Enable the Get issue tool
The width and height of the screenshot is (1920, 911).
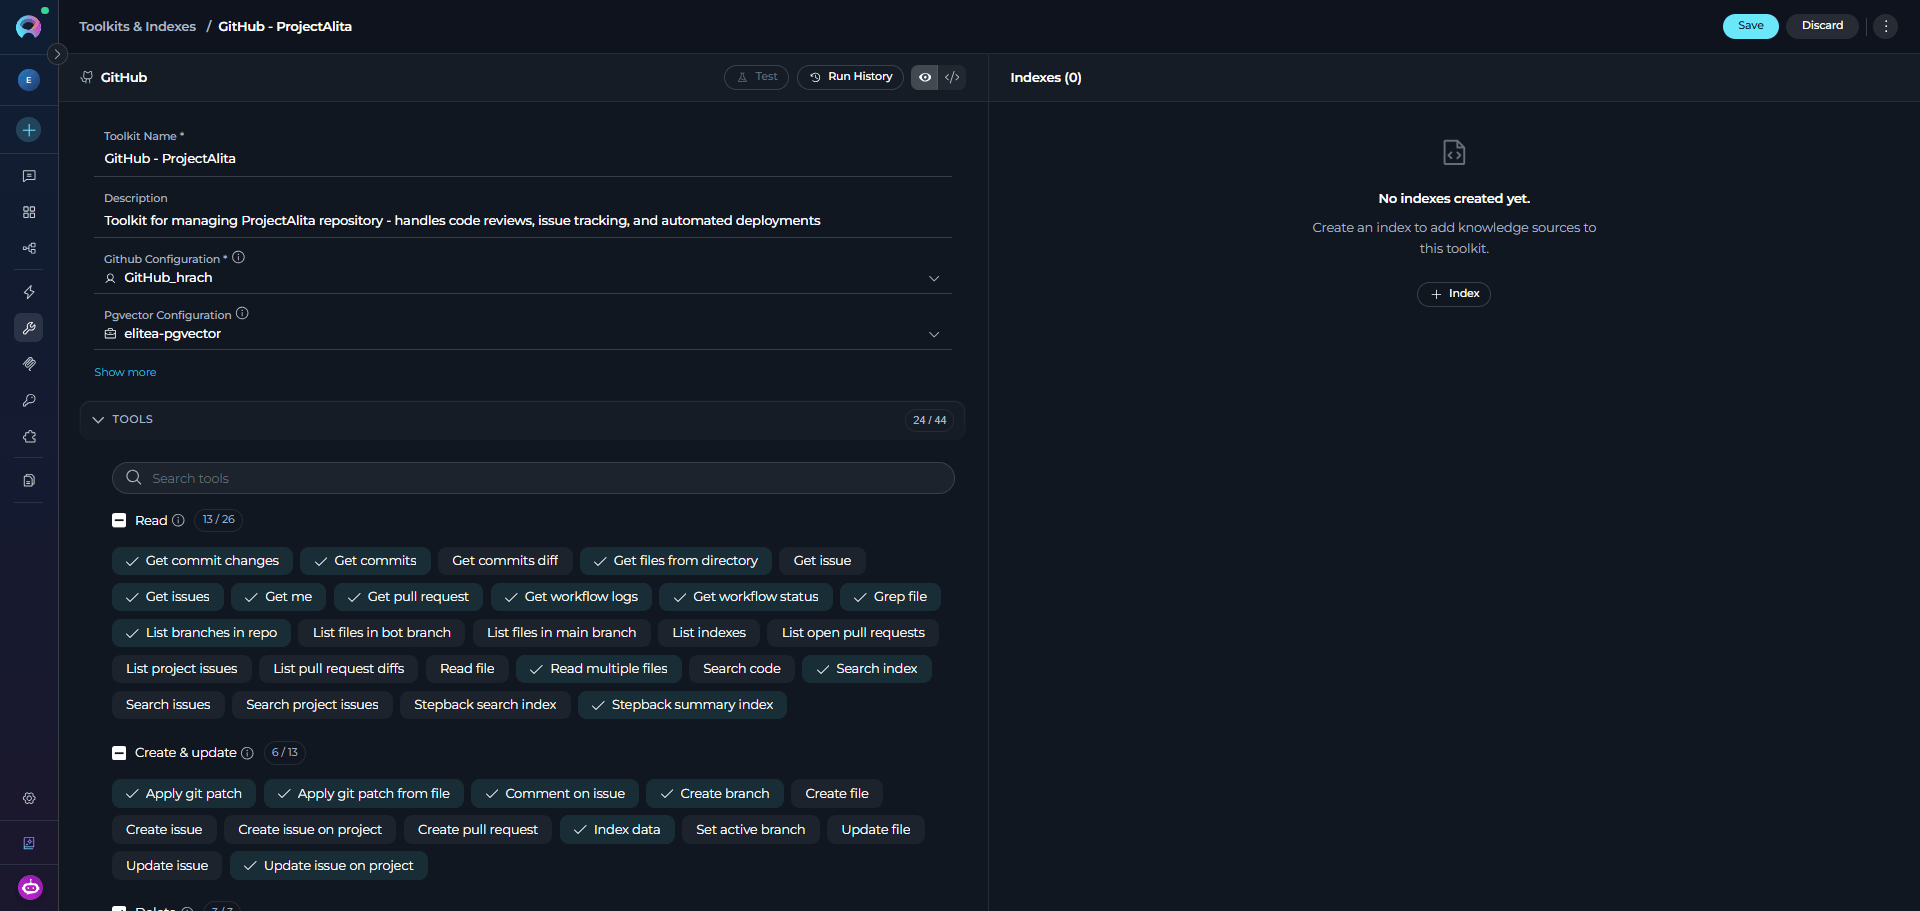822,561
